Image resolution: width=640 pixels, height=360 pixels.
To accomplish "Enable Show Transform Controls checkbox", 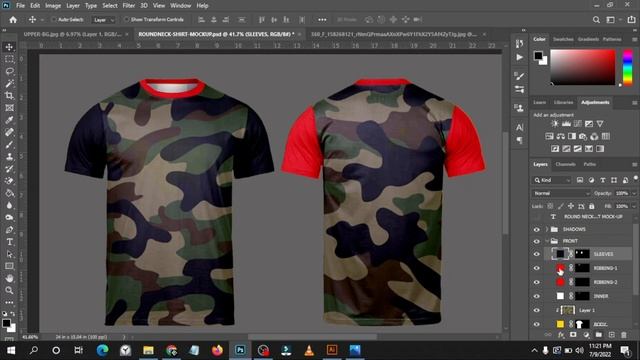I will [x=126, y=20].
